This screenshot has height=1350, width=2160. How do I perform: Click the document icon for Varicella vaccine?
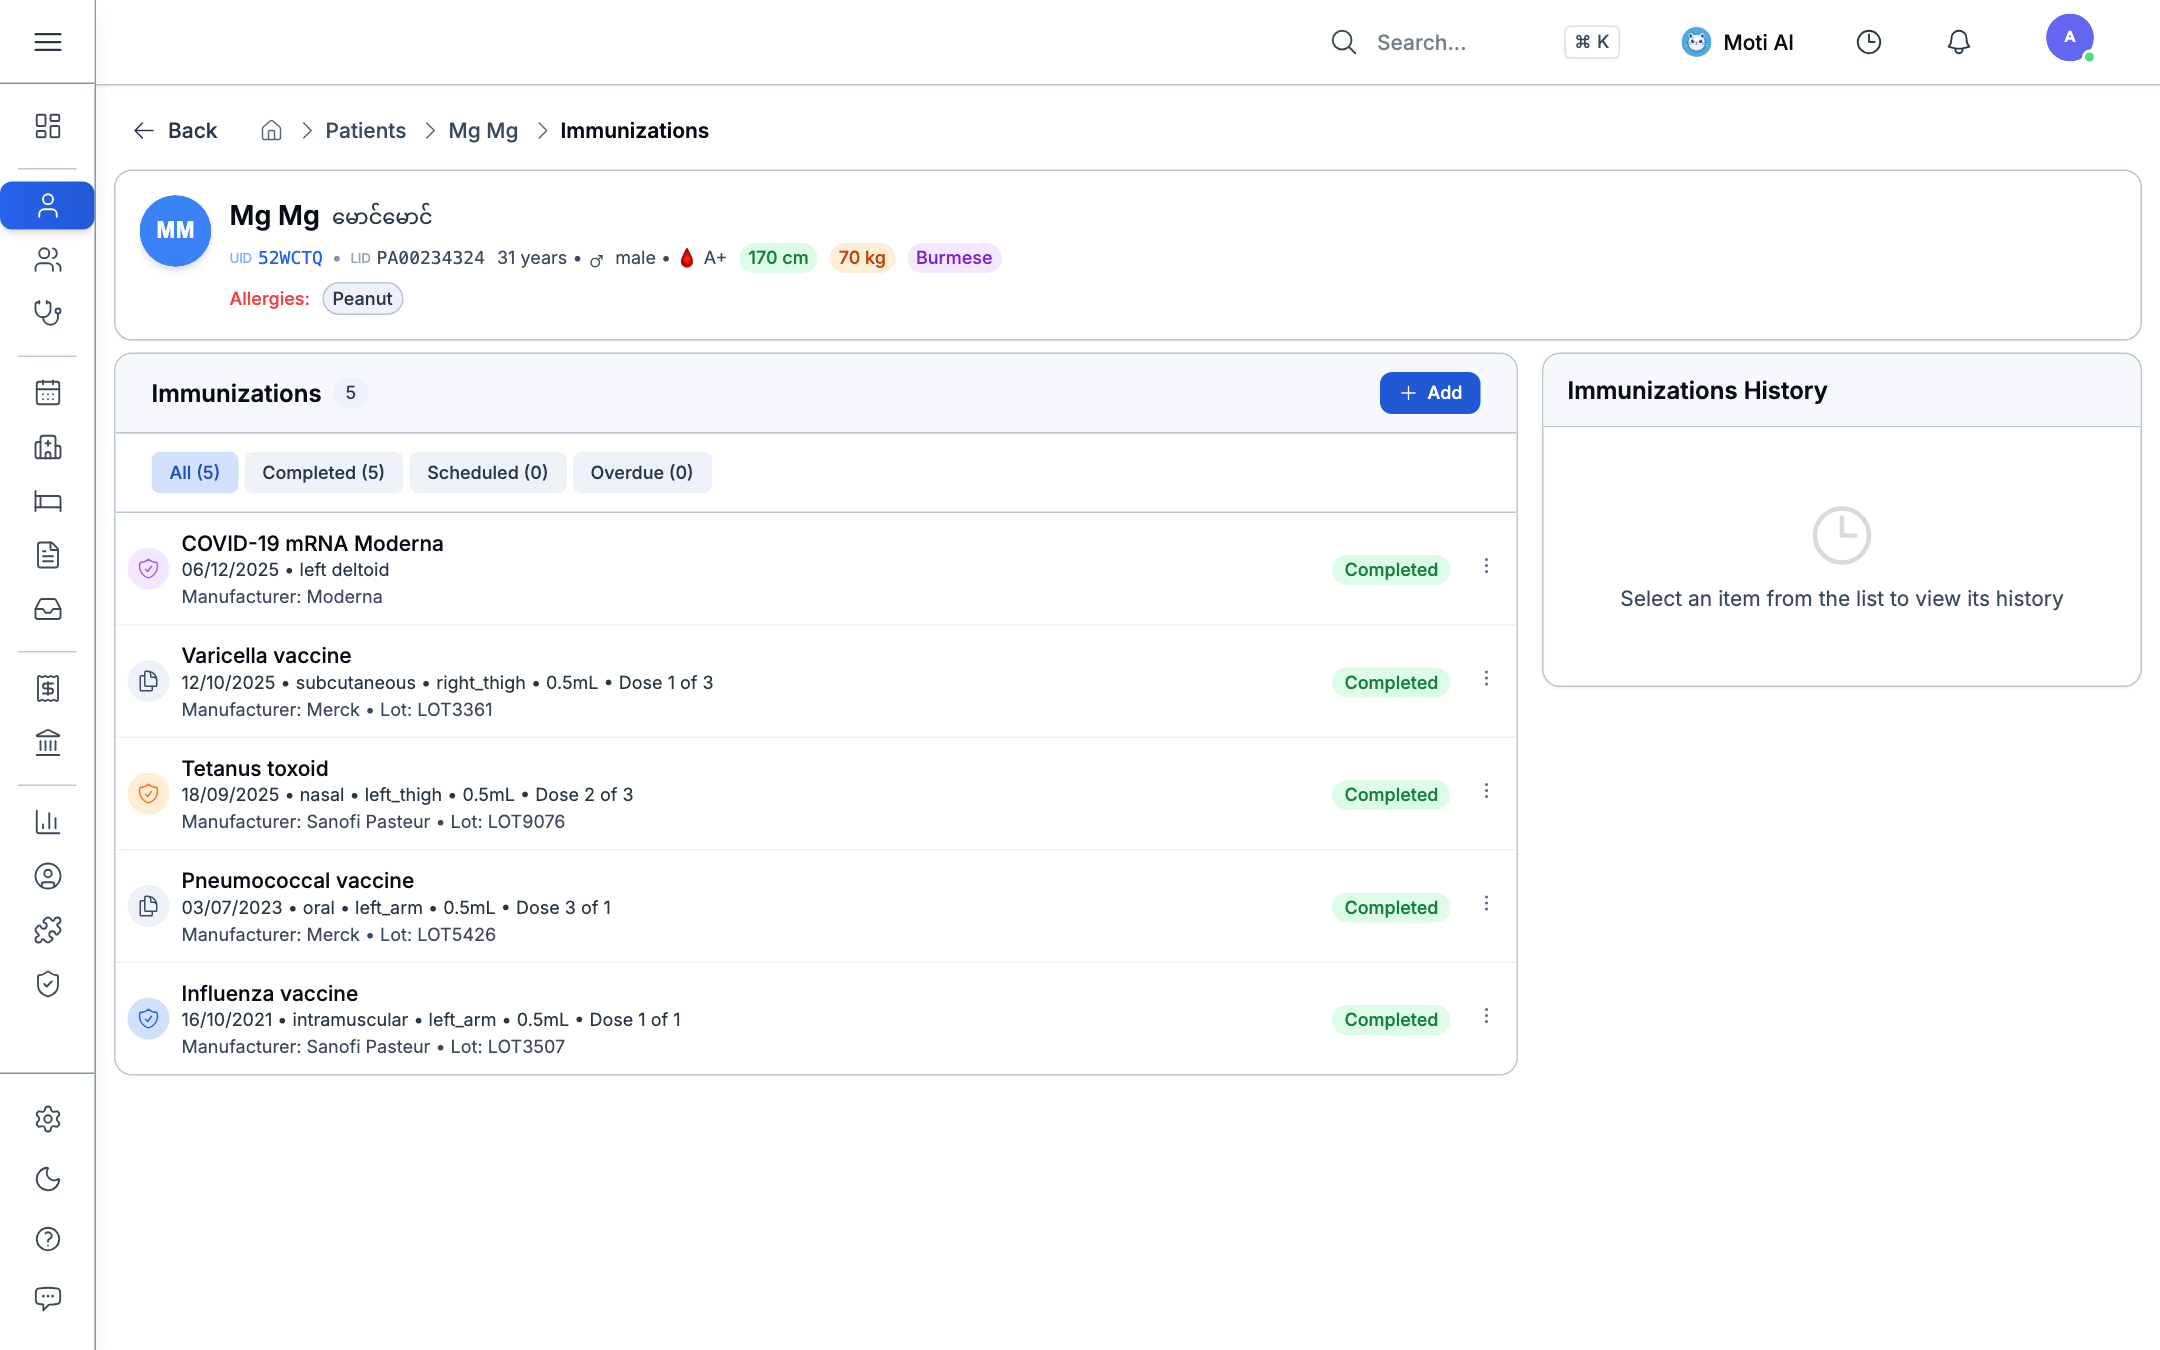[x=148, y=682]
